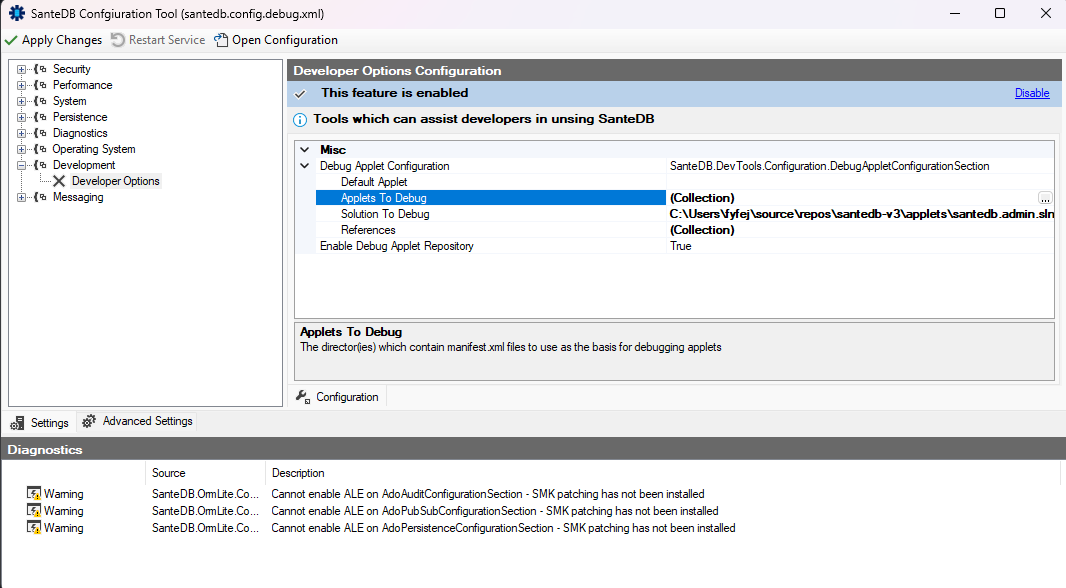Viewport: 1066px width, 588px height.
Task: Click the info circle icon beside Tools description
Action: coord(300,120)
